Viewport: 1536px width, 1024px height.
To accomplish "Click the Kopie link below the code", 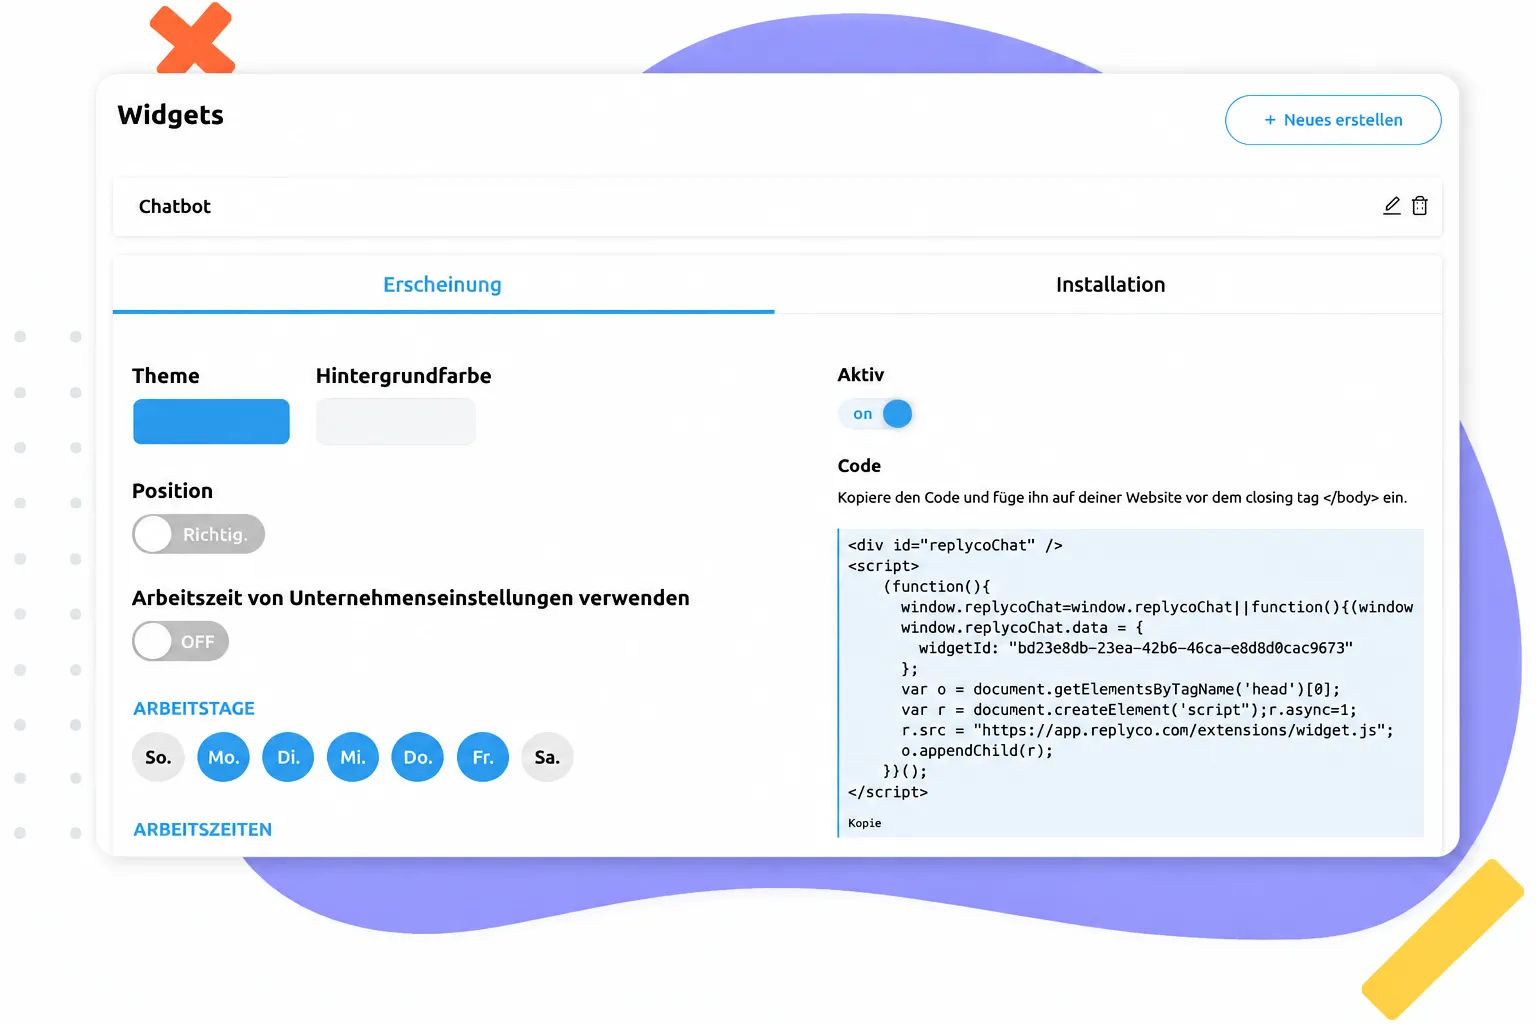I will pyautogui.click(x=865, y=823).
